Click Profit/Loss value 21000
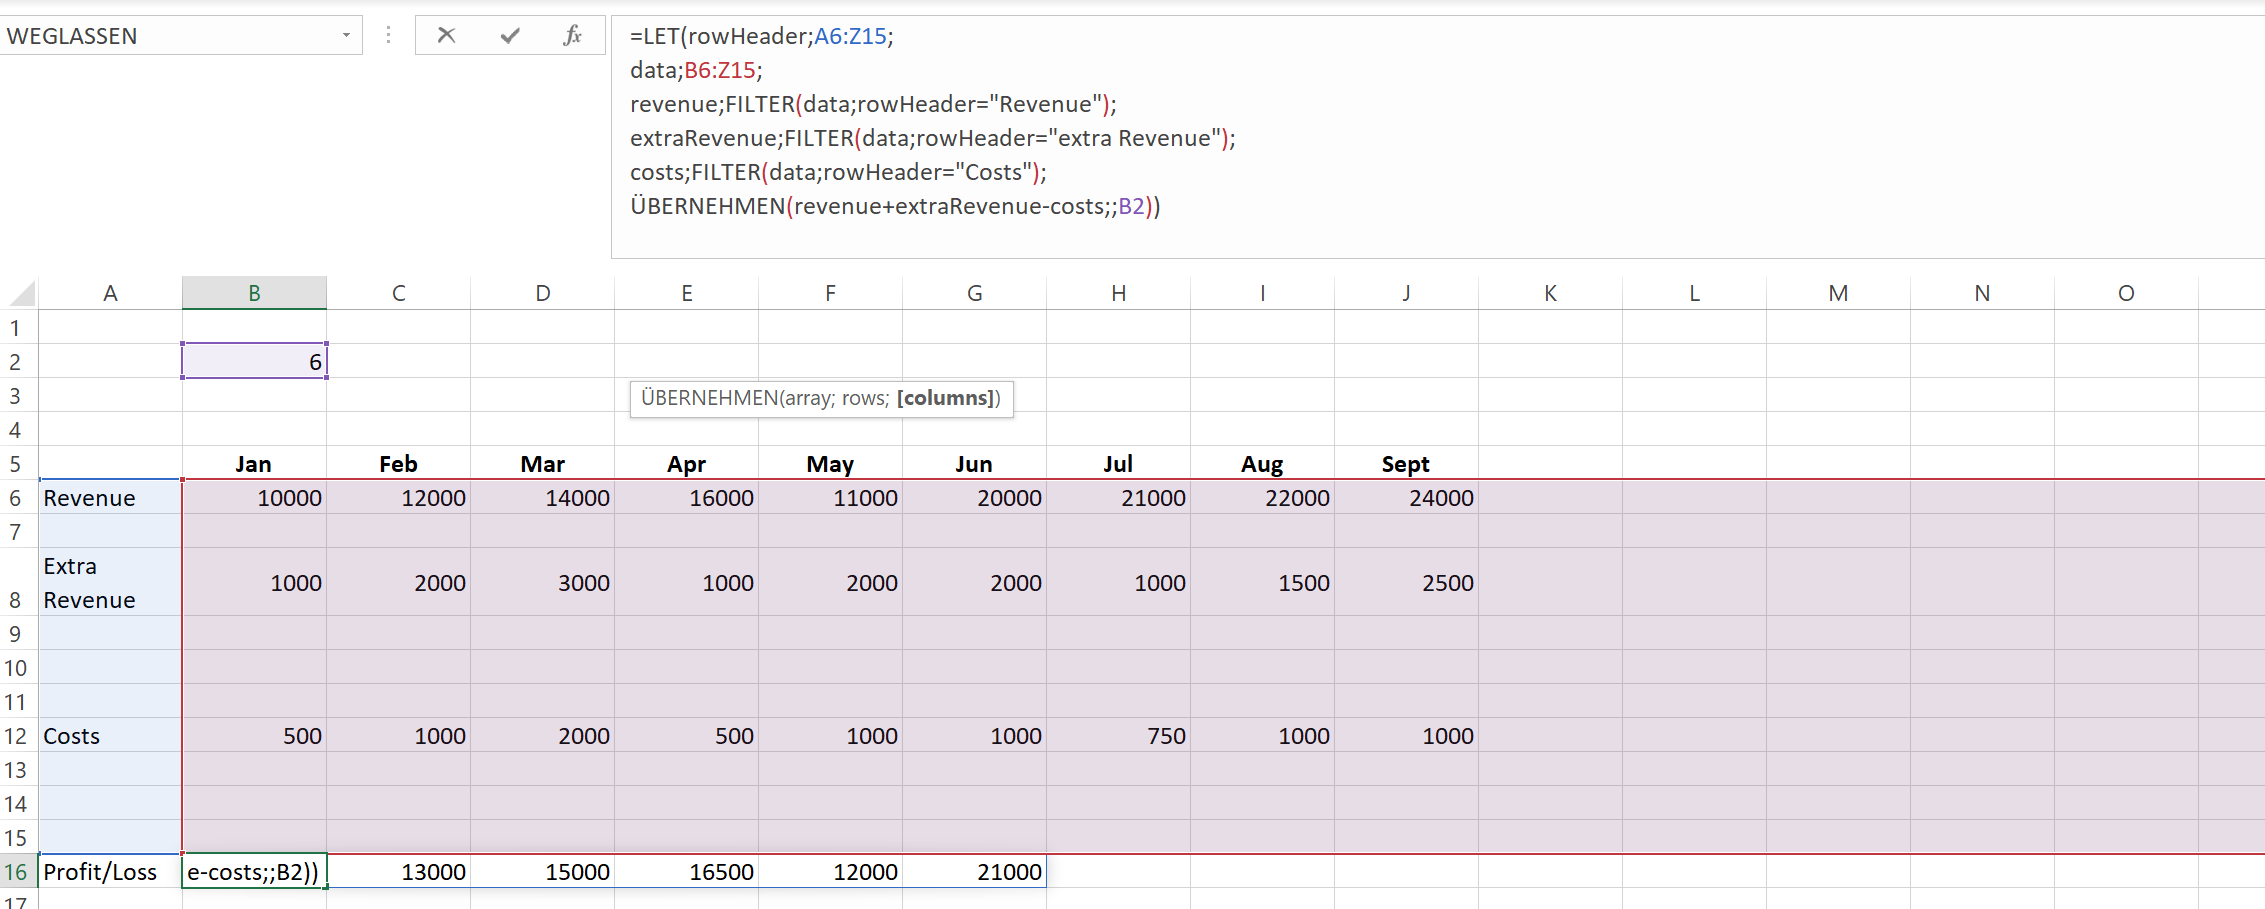This screenshot has height=909, width=2265. (974, 871)
